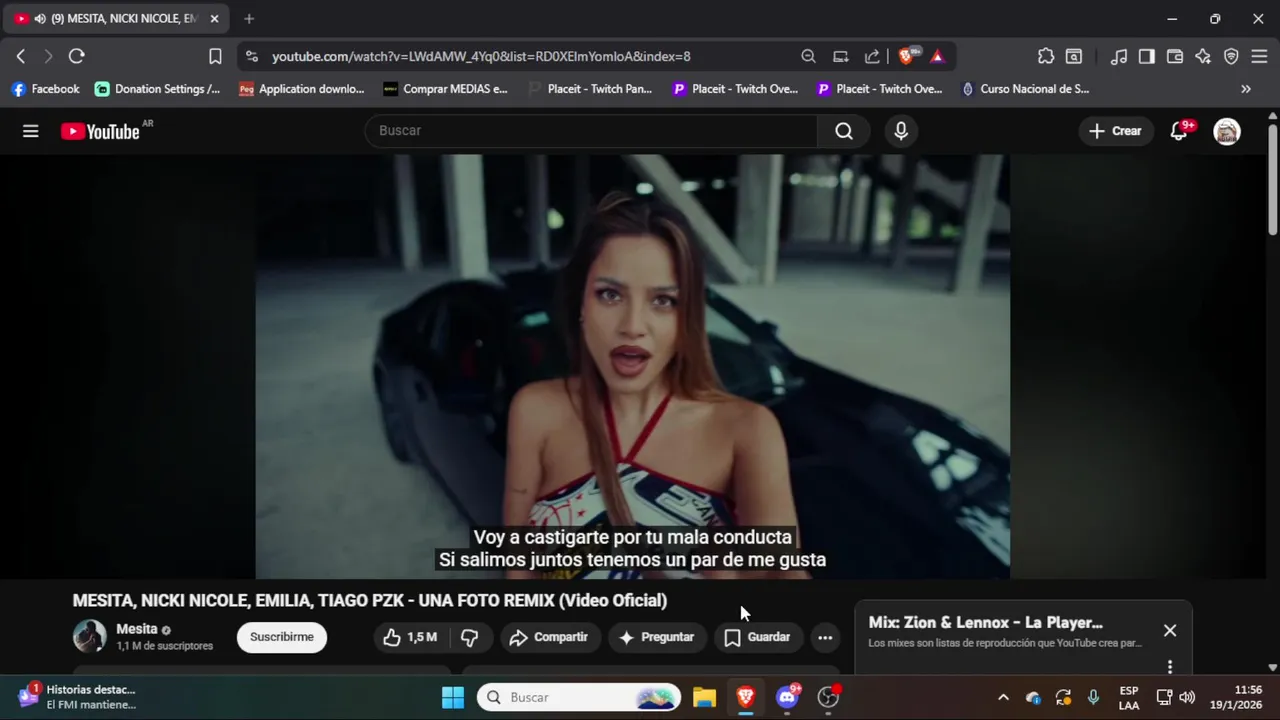Open Brave Wallet icon
This screenshot has height=720, width=1280.
1175,56
